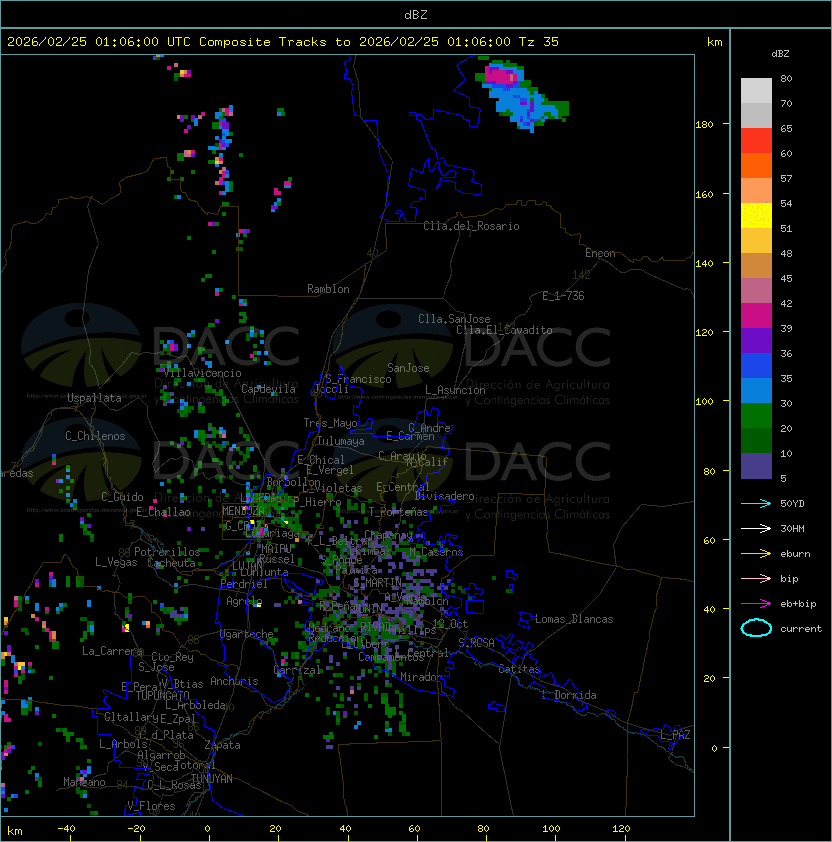Screen dimensions: 832x842
Task: Select the purple swatch between 39 and 36
Action: tap(756, 340)
